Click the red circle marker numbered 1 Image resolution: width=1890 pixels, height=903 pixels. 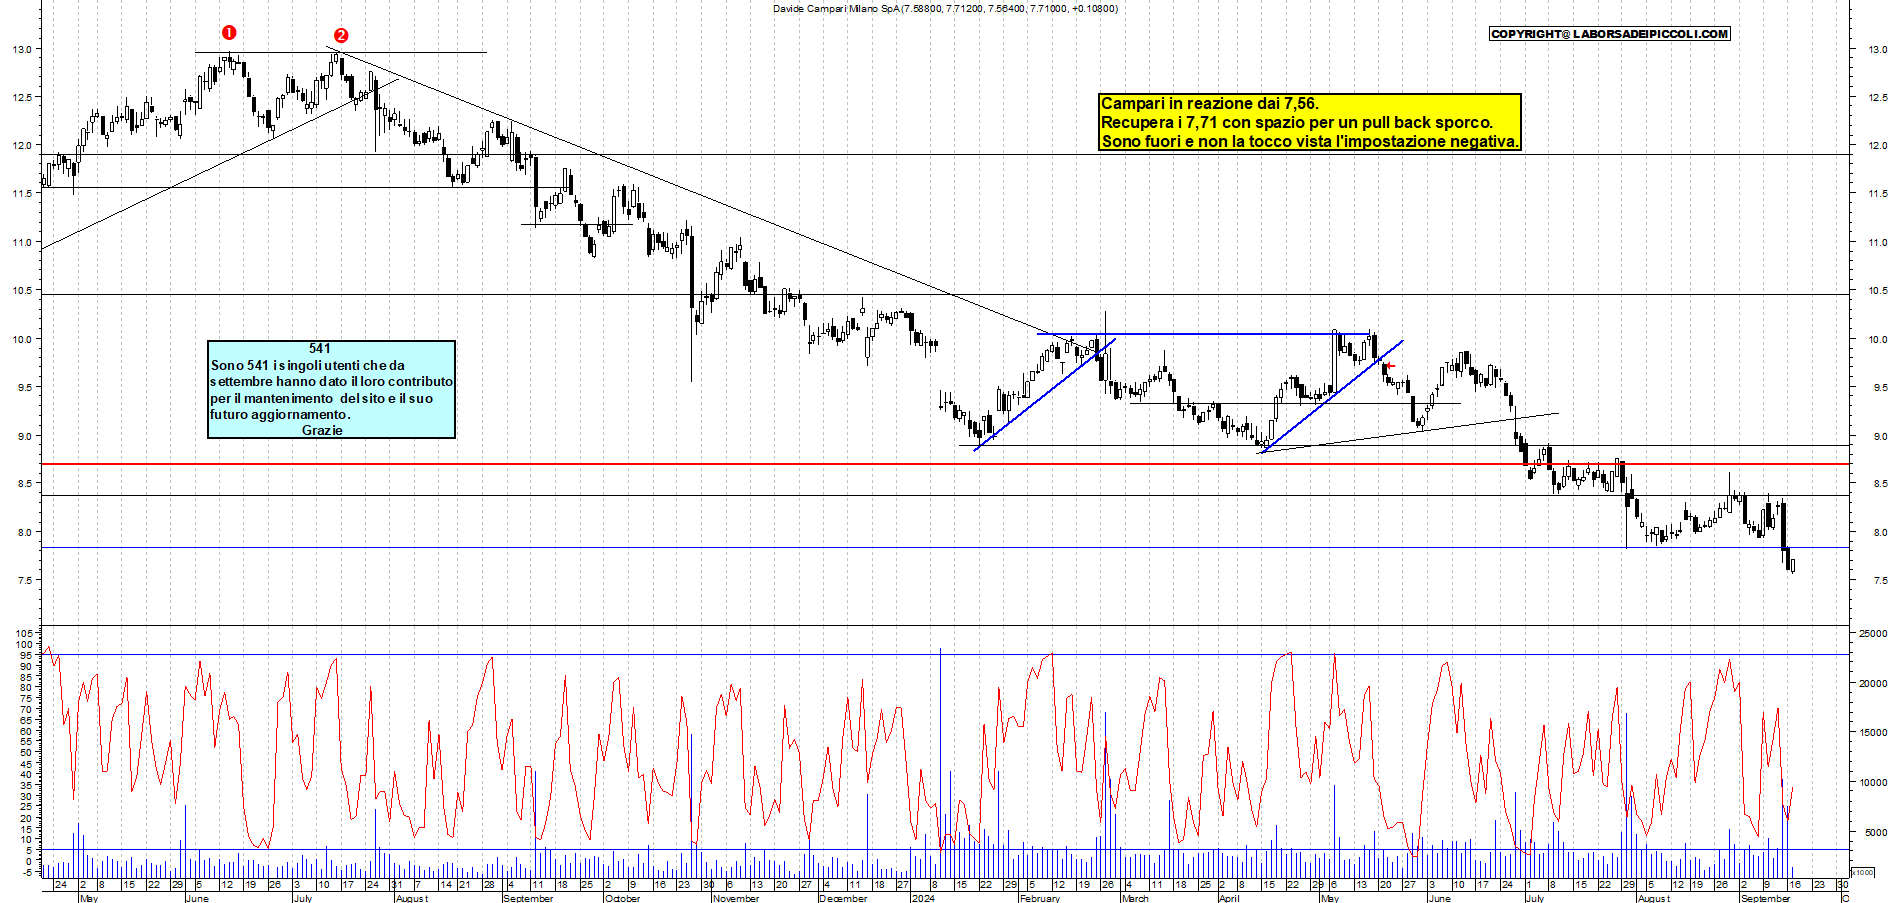[x=229, y=33]
